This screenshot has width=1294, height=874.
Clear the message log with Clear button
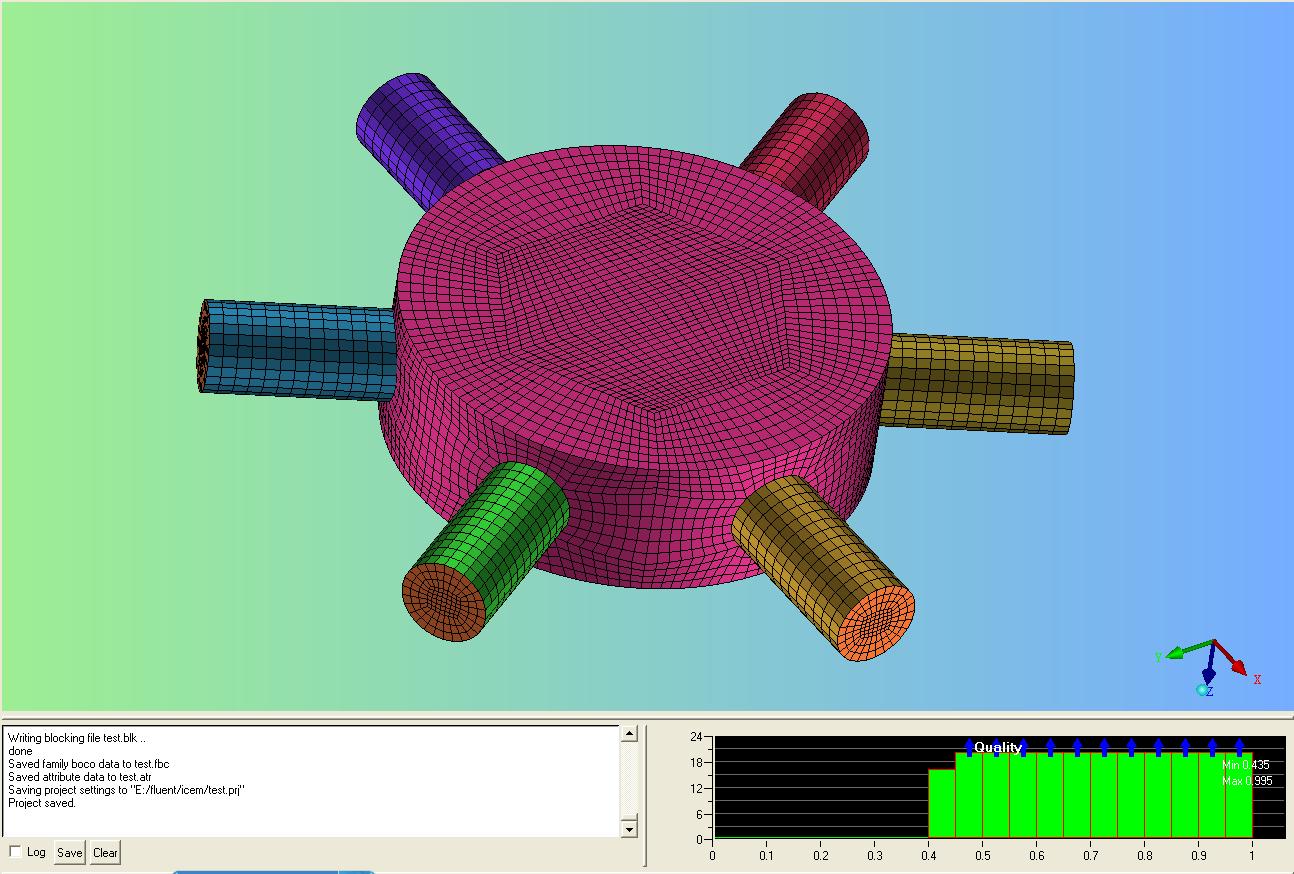105,853
